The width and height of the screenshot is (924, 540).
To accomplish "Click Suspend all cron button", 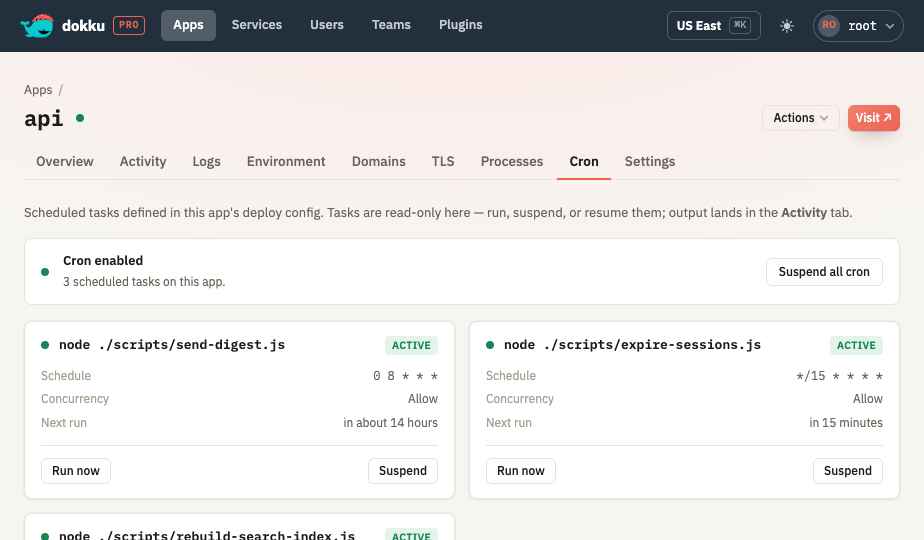I will click(x=824, y=272).
